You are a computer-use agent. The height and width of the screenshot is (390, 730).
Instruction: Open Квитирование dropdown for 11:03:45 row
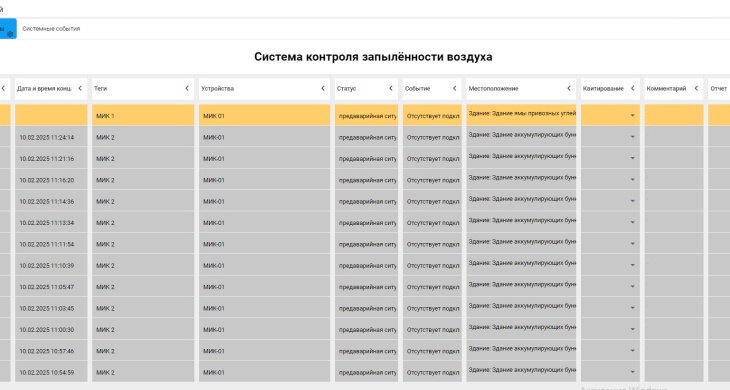[x=633, y=308]
